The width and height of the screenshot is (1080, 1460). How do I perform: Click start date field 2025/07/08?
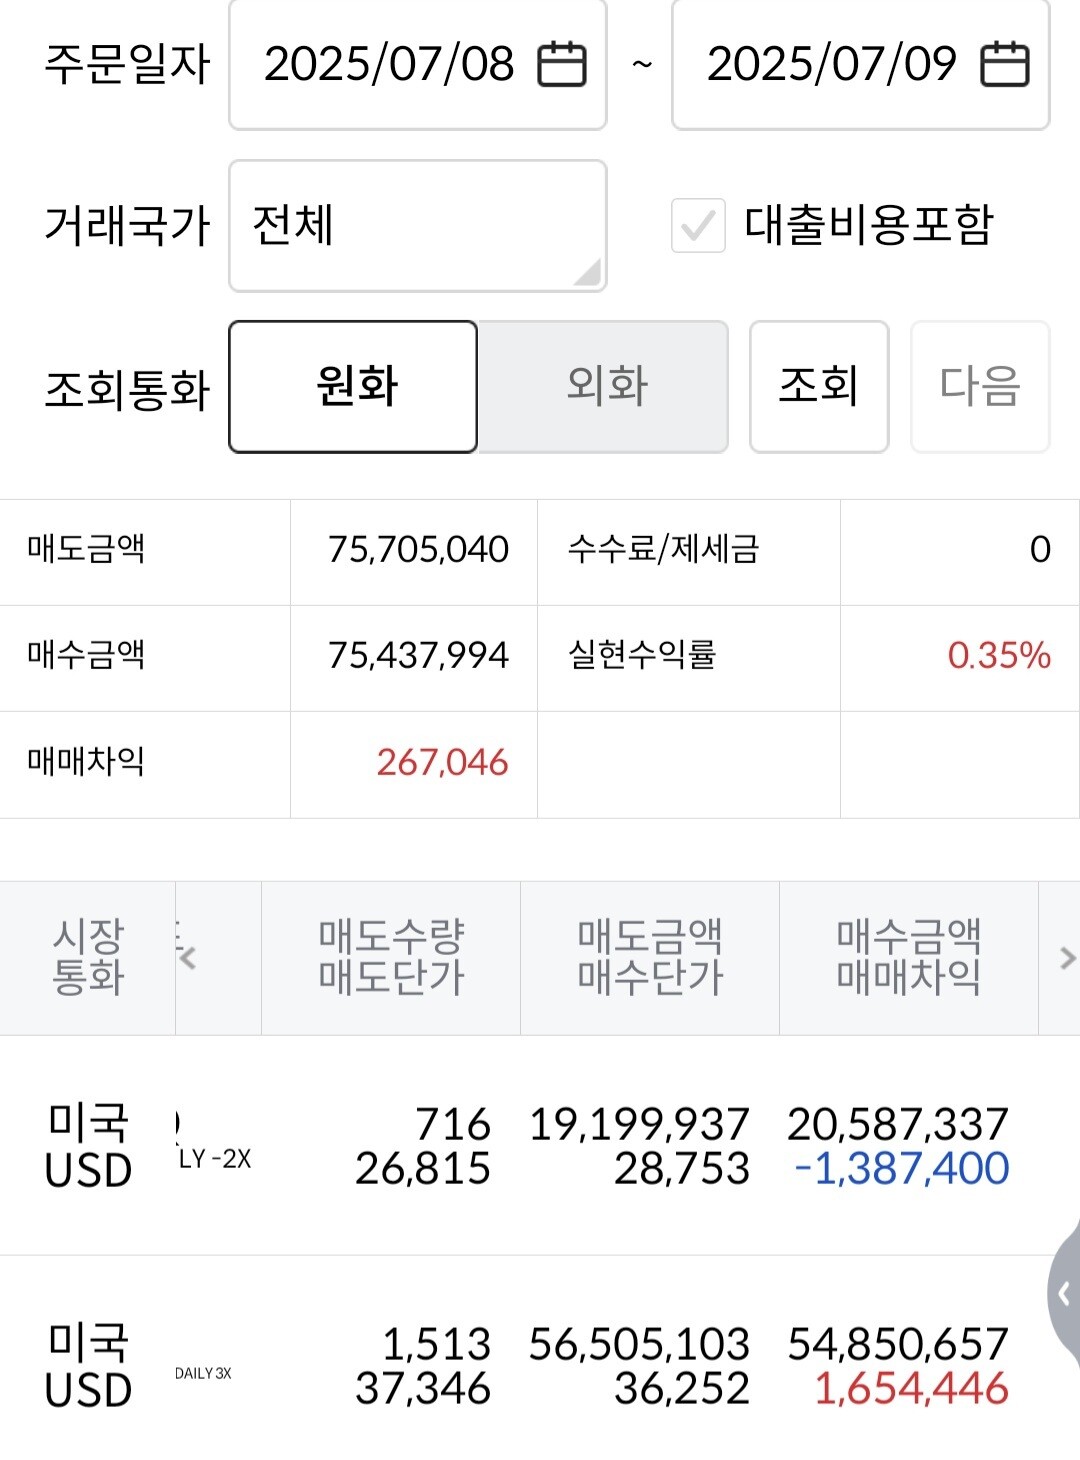[390, 65]
